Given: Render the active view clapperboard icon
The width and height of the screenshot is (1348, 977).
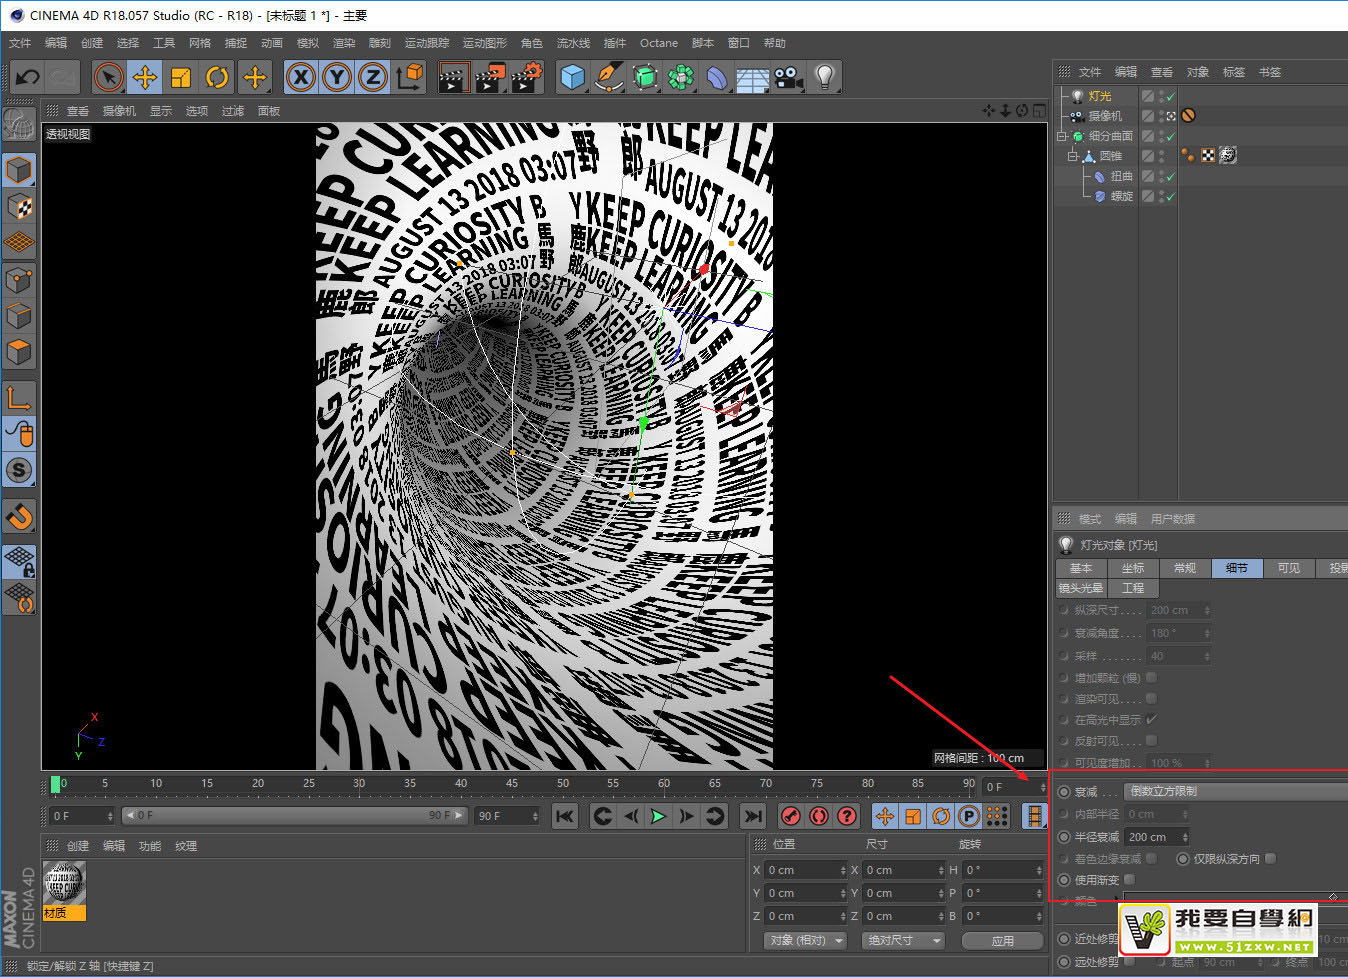Looking at the screenshot, I should 453,77.
